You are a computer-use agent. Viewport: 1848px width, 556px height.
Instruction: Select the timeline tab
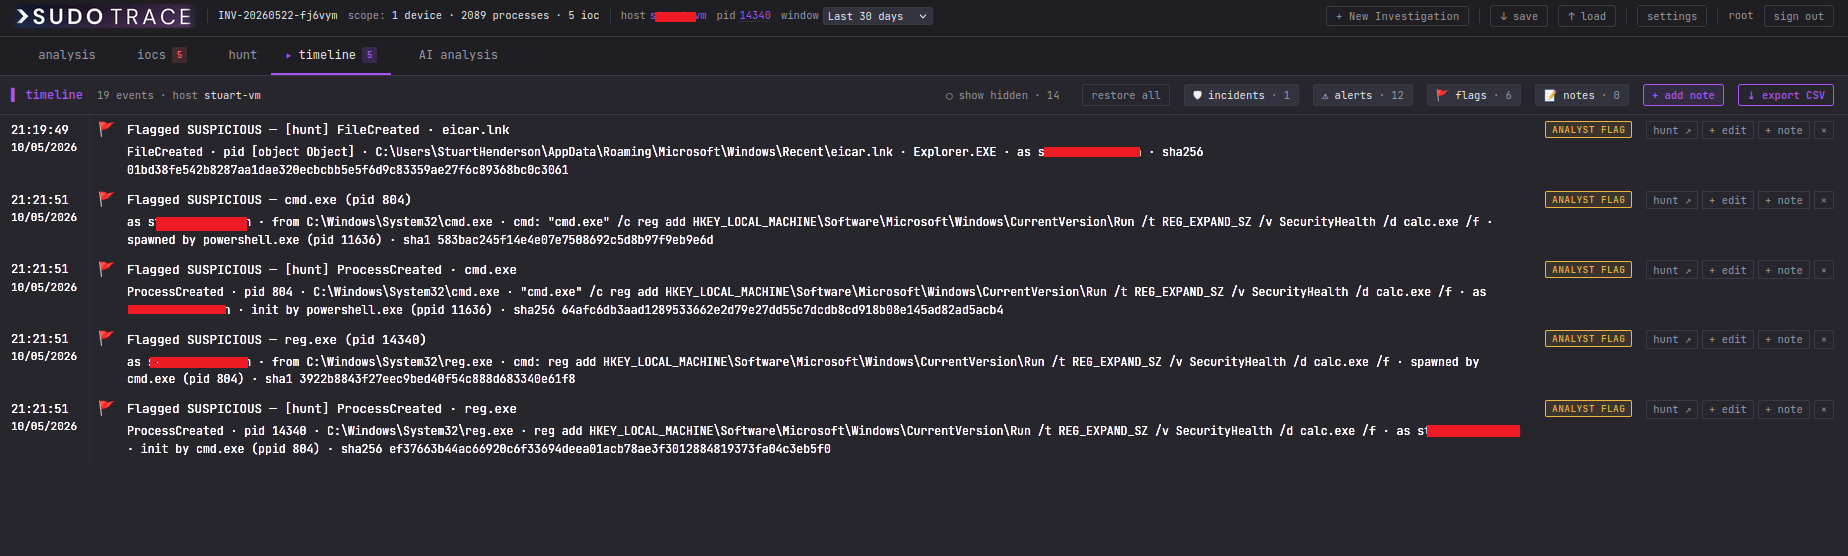click(x=331, y=55)
